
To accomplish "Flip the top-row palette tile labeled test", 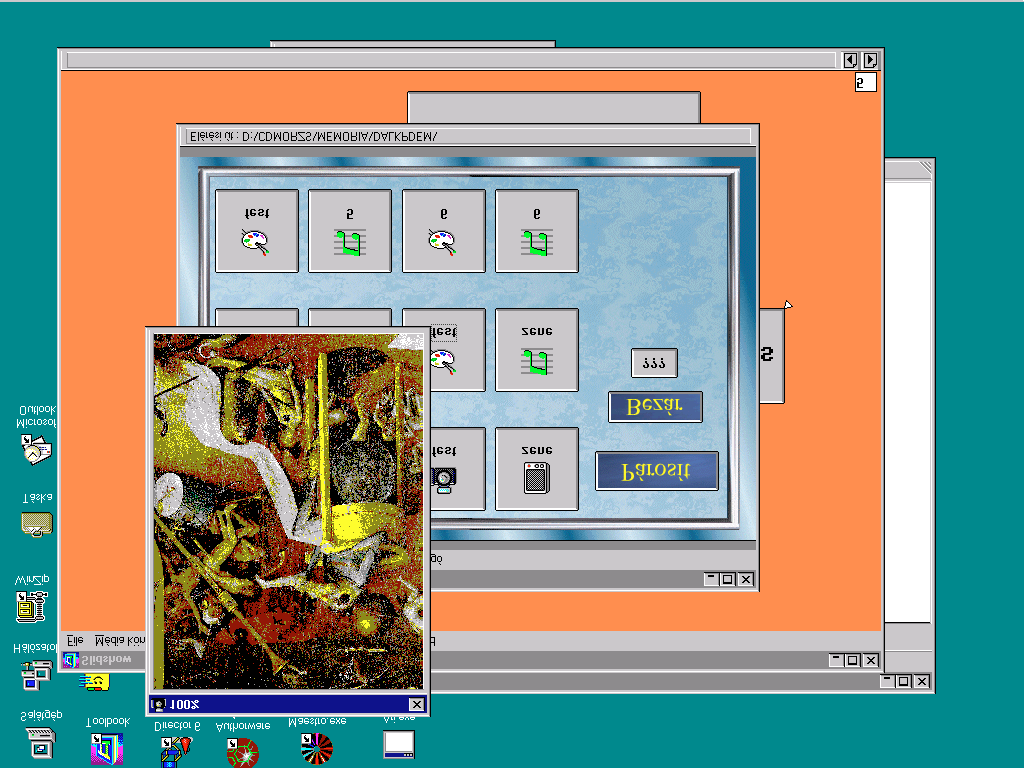I will tap(257, 231).
